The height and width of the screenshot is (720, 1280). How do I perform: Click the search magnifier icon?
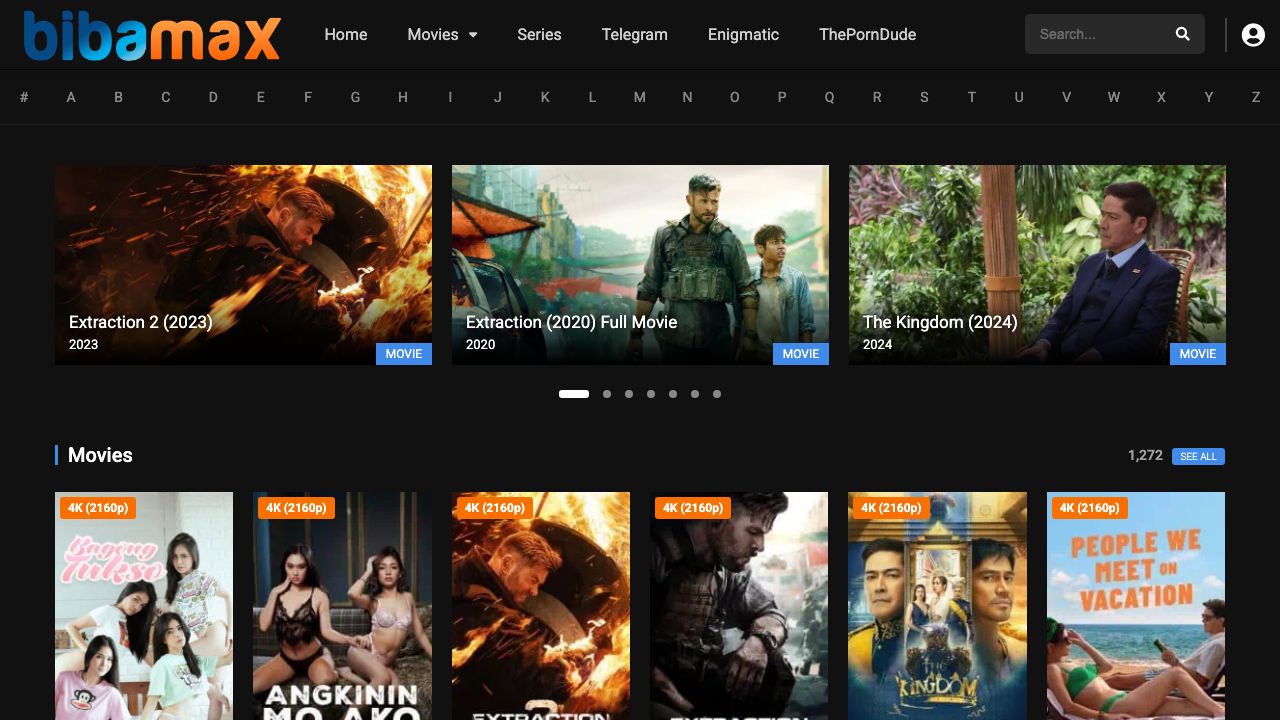tap(1182, 34)
